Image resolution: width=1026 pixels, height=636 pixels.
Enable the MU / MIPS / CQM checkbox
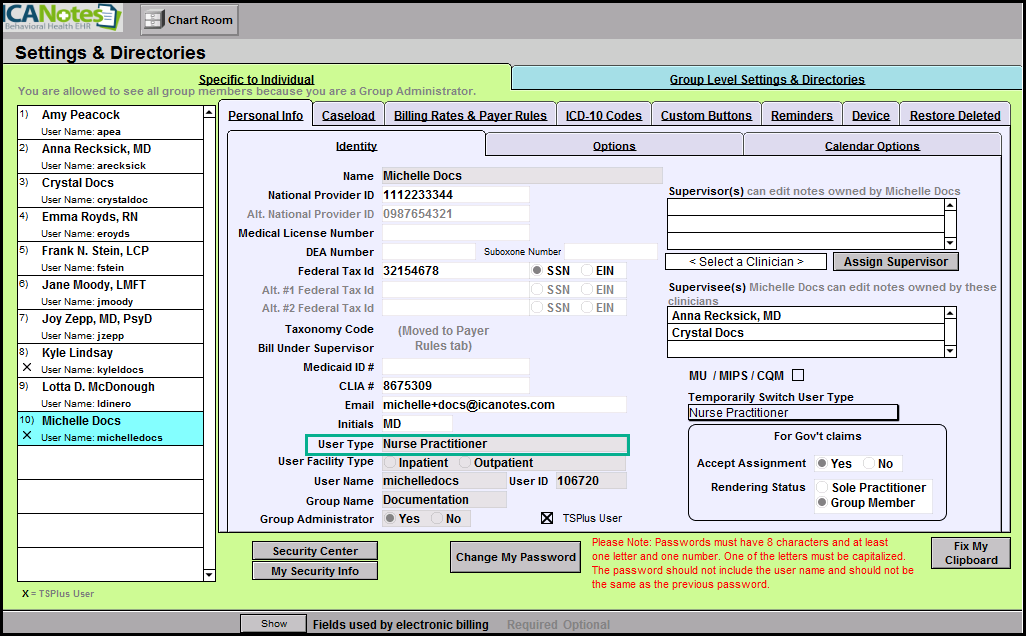tap(798, 376)
